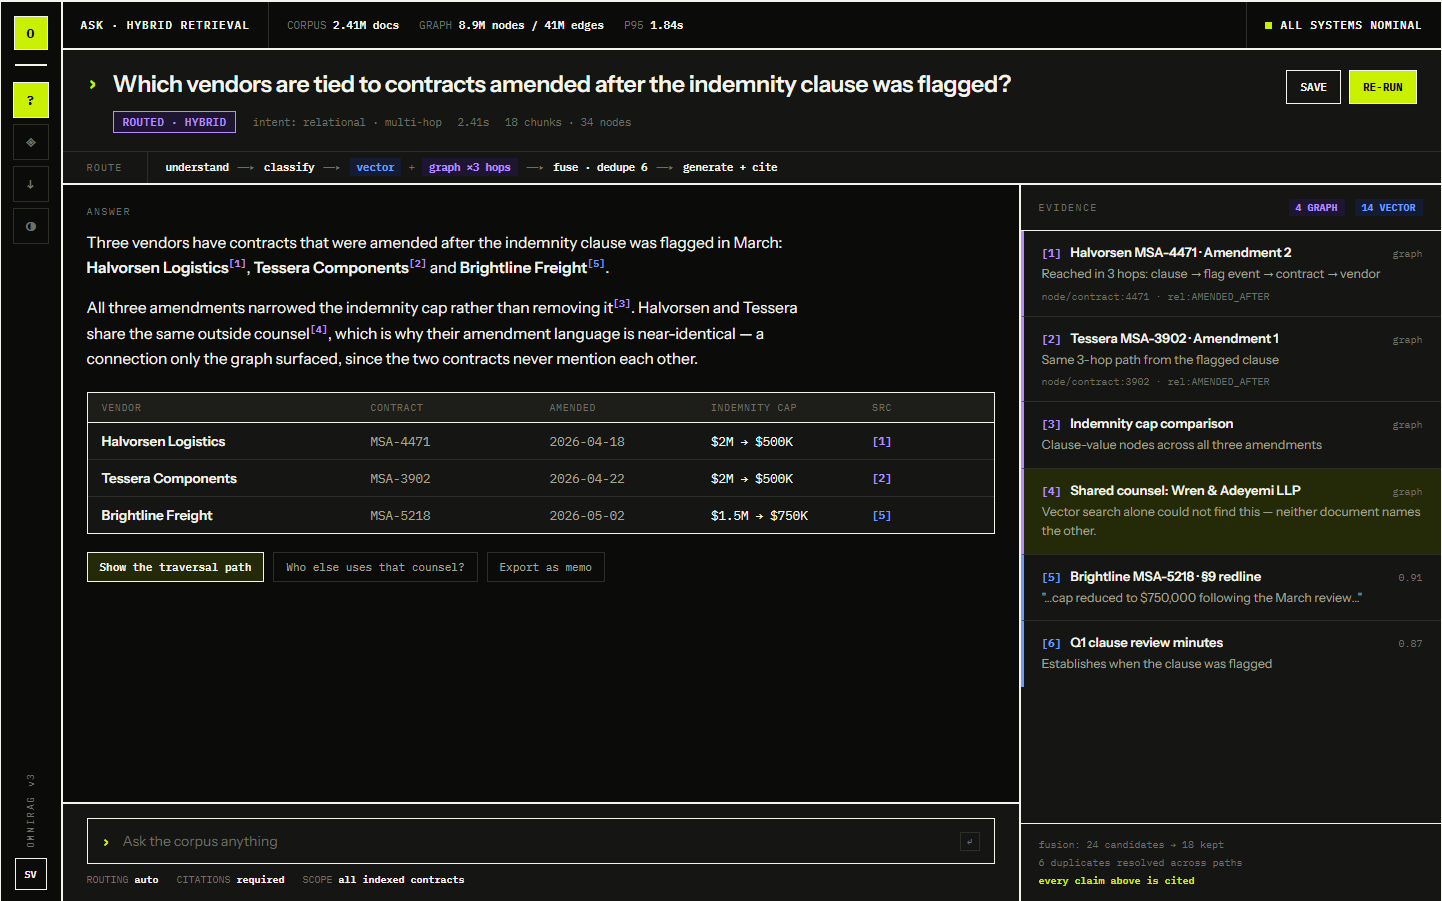
Task: Open evidence card Halvorsen MSA-4471 Amendment 2
Action: (1231, 274)
